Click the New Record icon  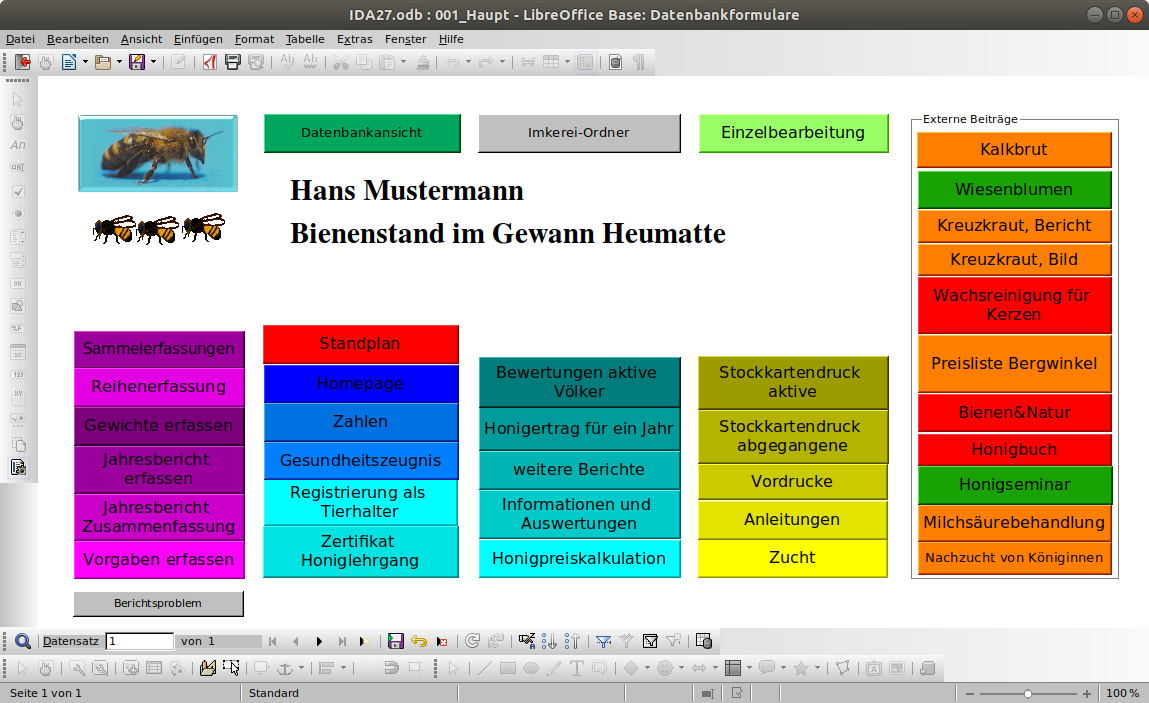click(x=364, y=641)
